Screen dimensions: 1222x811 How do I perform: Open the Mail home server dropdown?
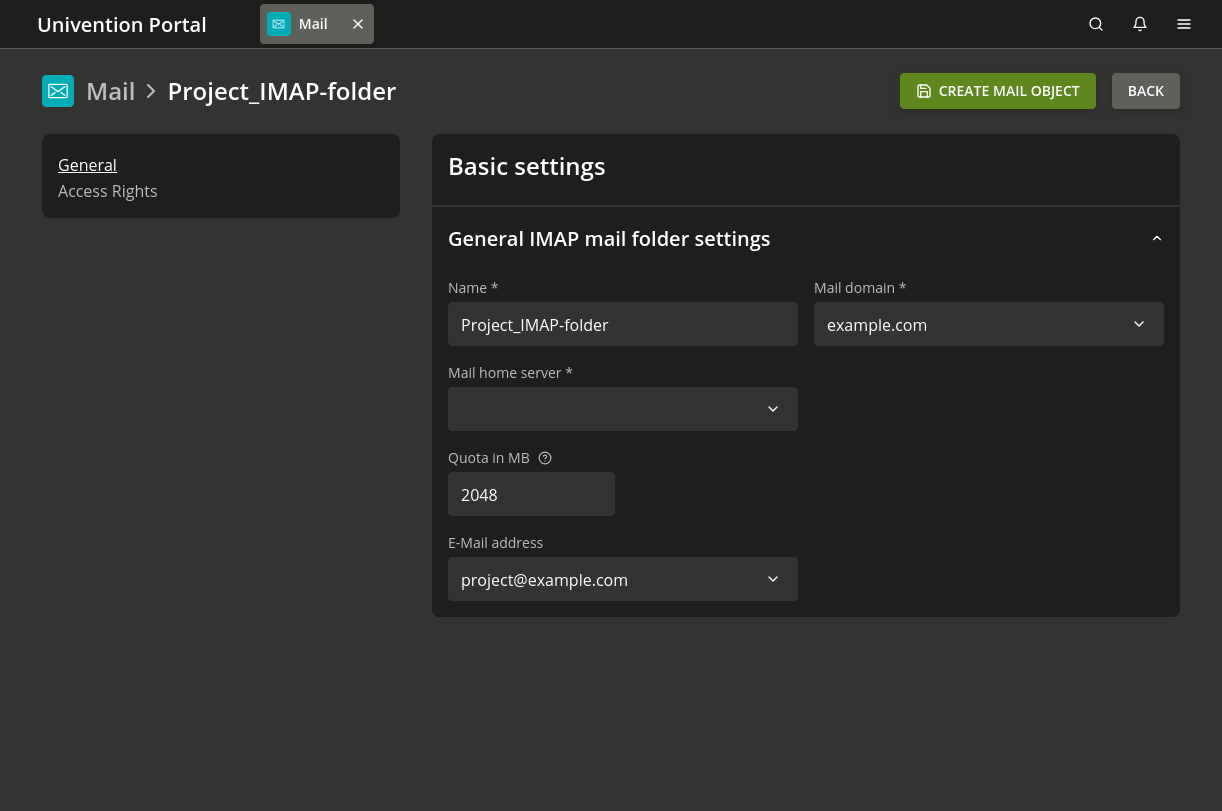point(622,409)
